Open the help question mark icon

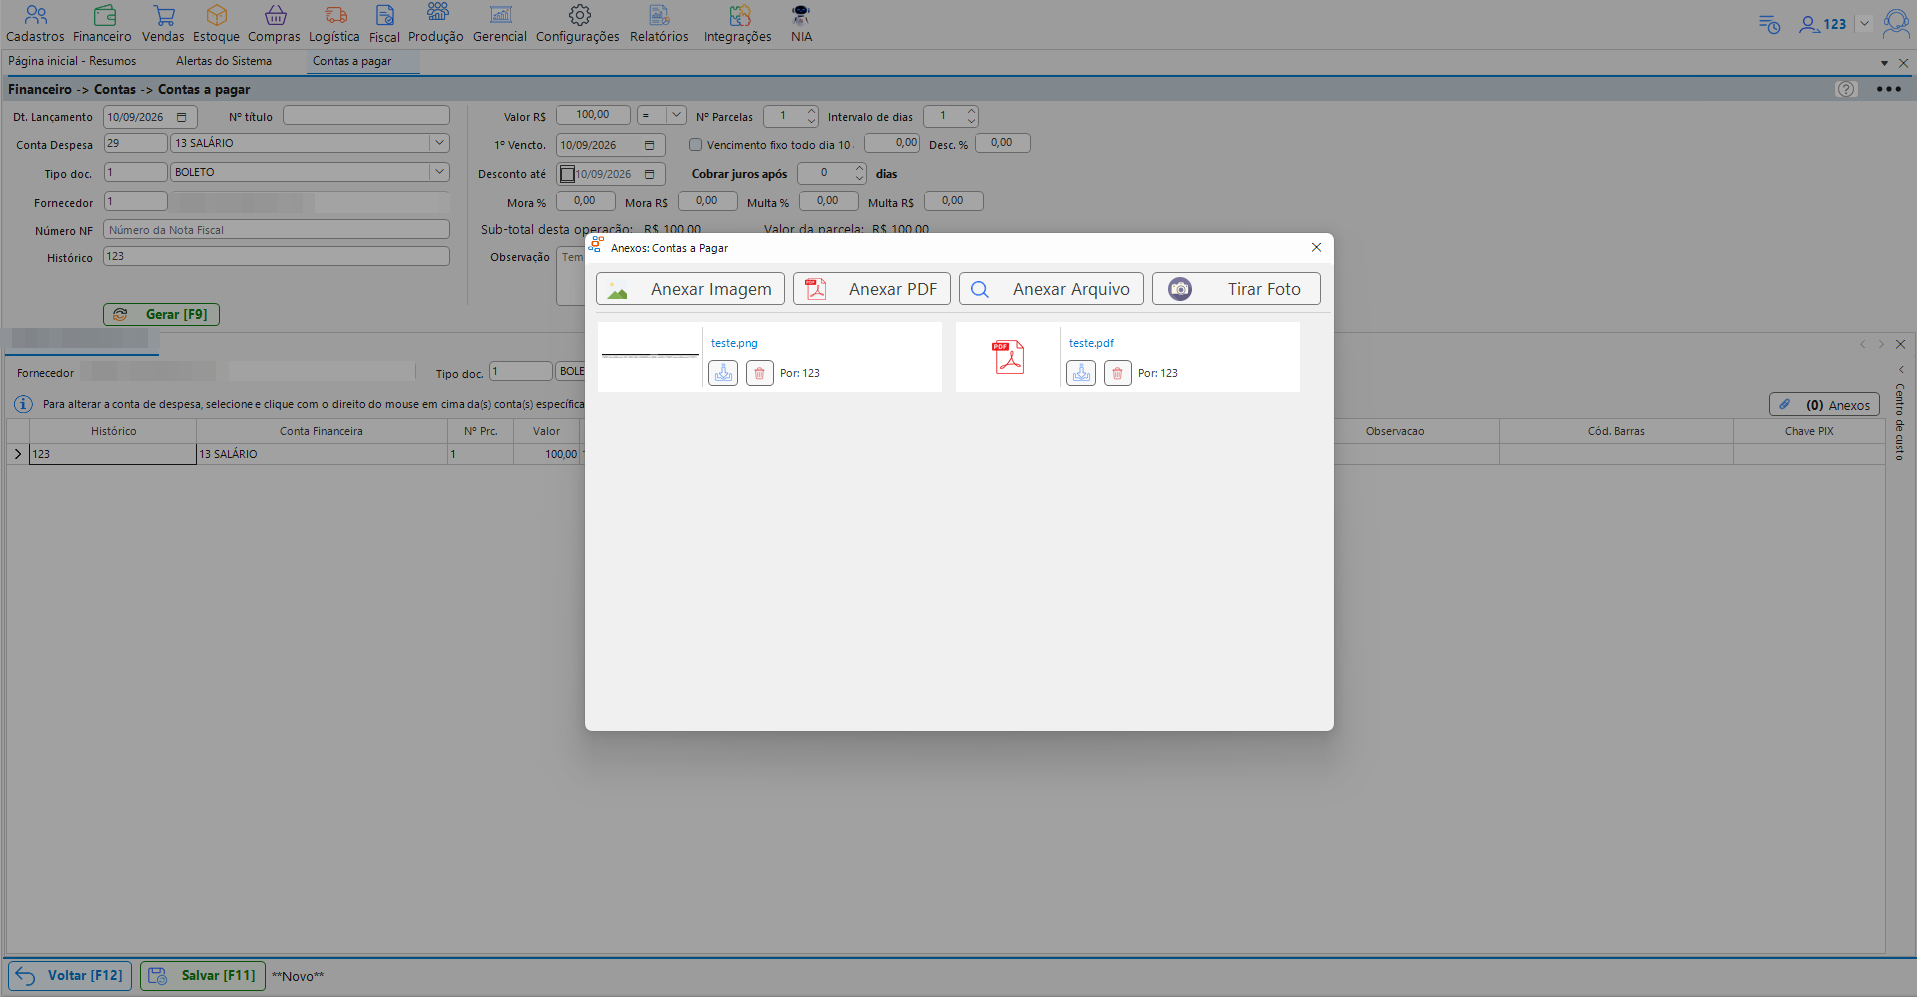1846,89
